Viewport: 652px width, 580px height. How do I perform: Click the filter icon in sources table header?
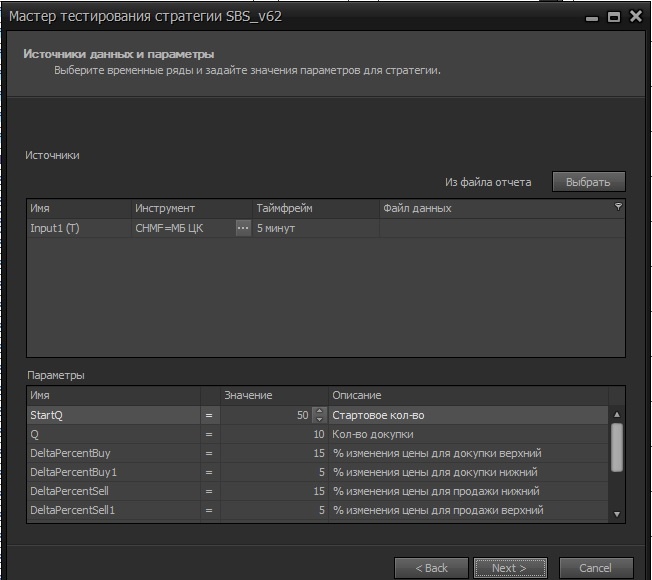tap(618, 207)
